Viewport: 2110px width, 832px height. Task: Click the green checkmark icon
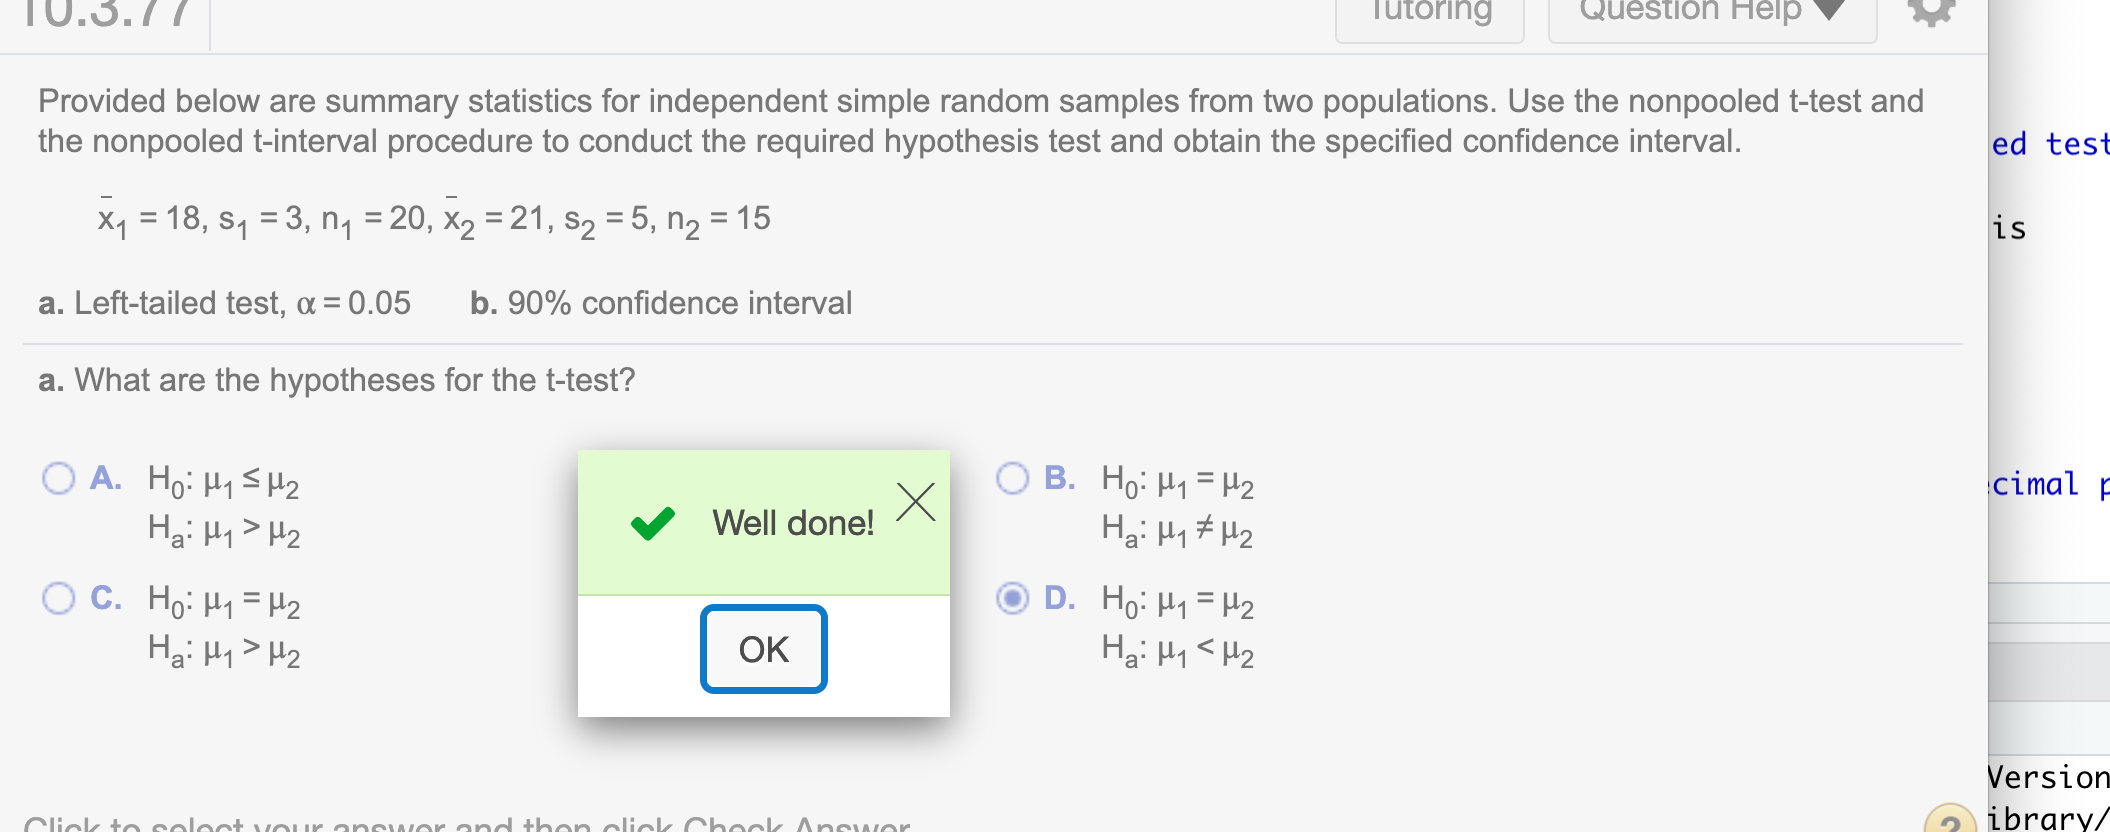(653, 523)
